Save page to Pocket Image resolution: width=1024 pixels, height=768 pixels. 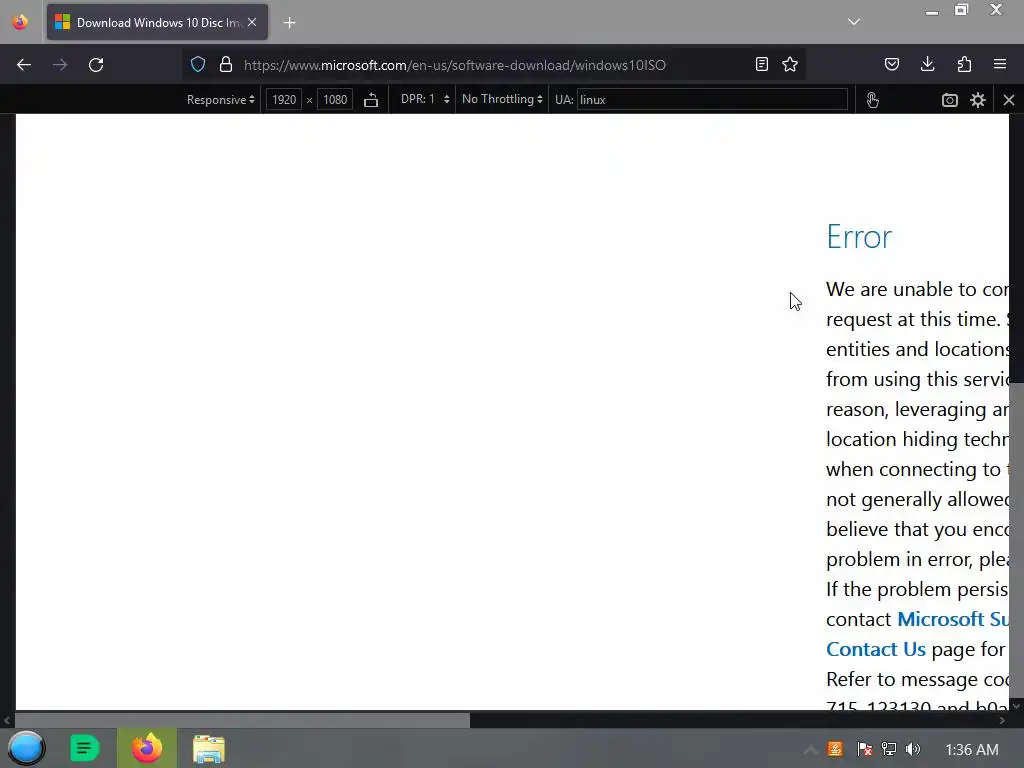pyautogui.click(x=892, y=65)
